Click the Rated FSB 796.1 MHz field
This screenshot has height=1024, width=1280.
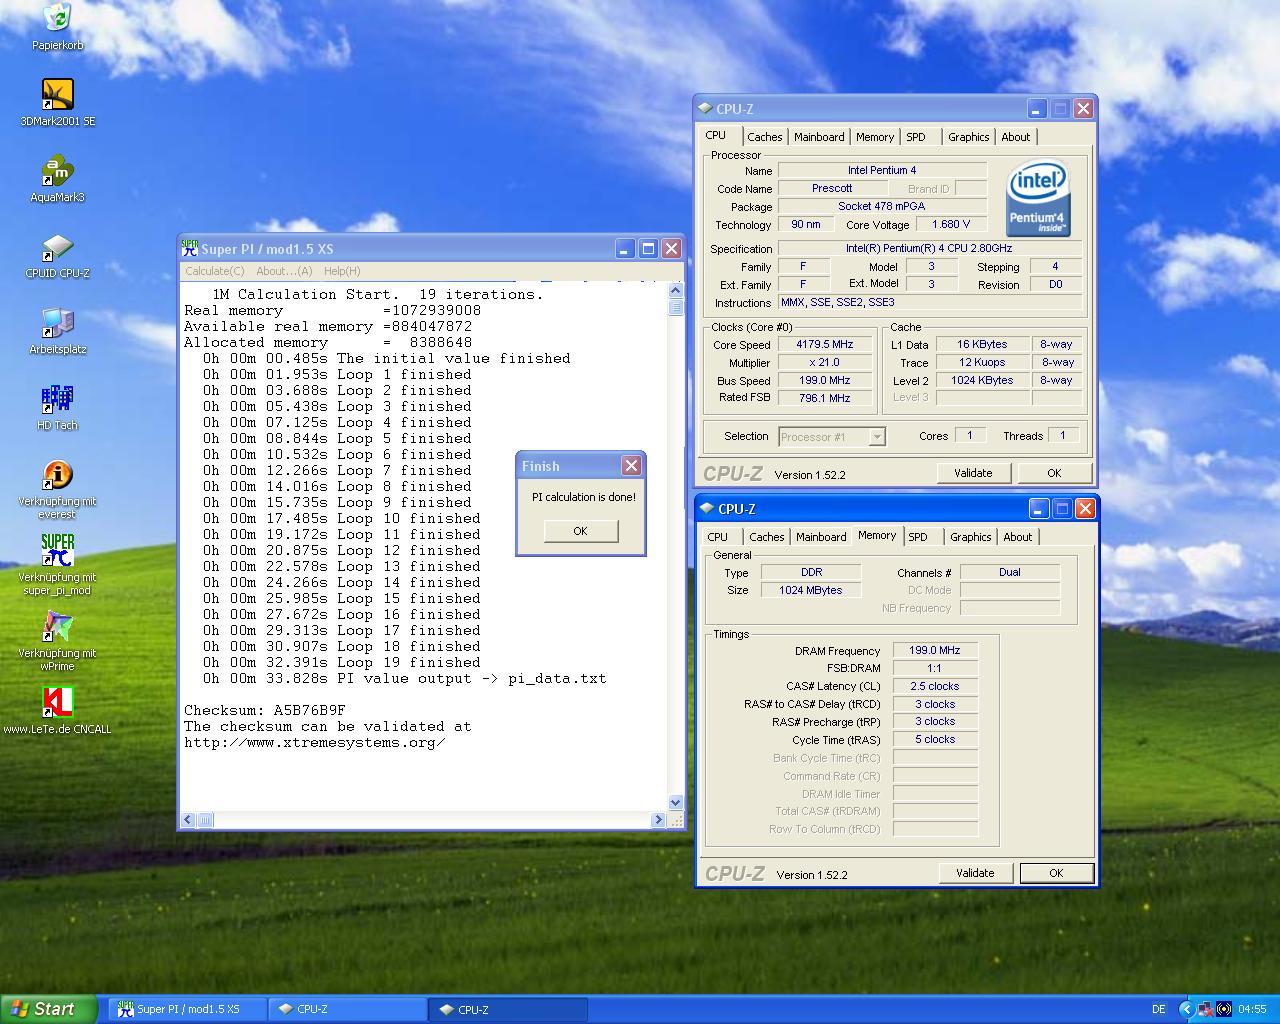click(825, 397)
